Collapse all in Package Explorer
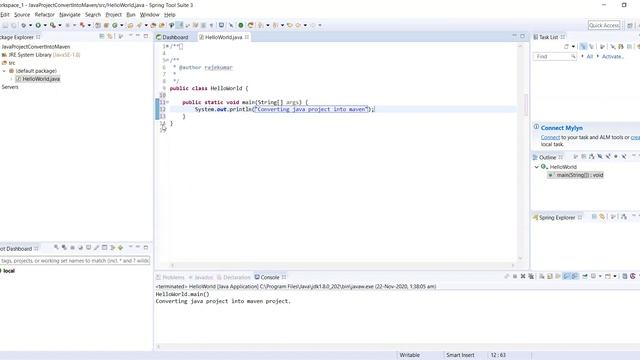 coord(102,36)
